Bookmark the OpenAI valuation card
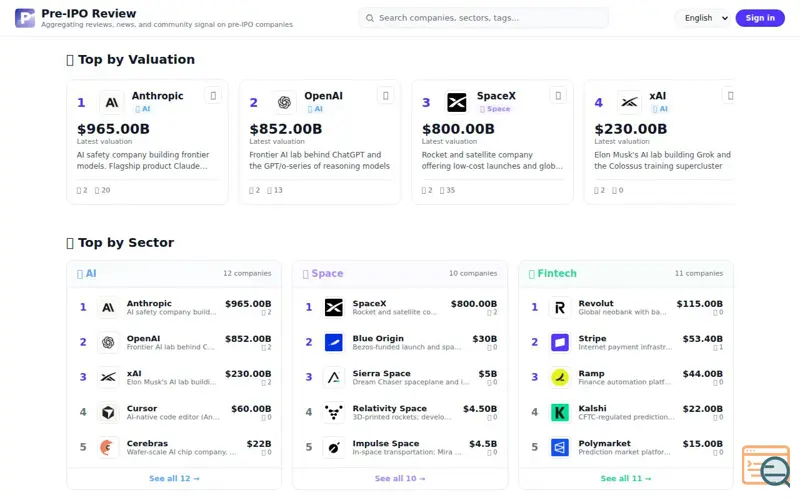The height and width of the screenshot is (500, 800). 386,95
